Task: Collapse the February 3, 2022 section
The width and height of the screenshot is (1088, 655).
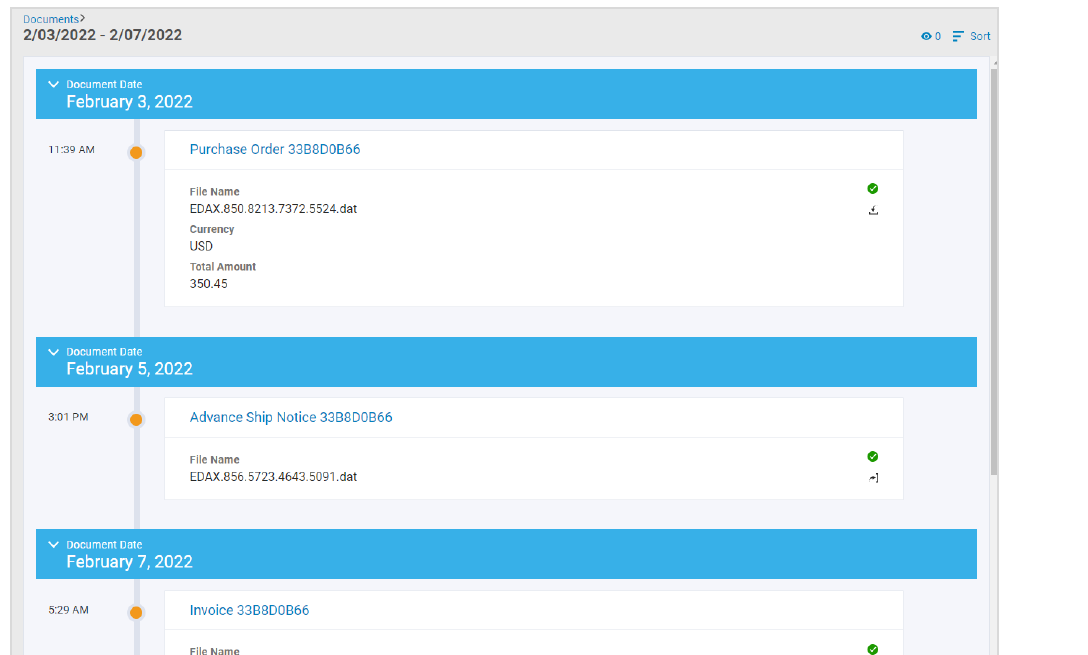Action: (x=53, y=84)
